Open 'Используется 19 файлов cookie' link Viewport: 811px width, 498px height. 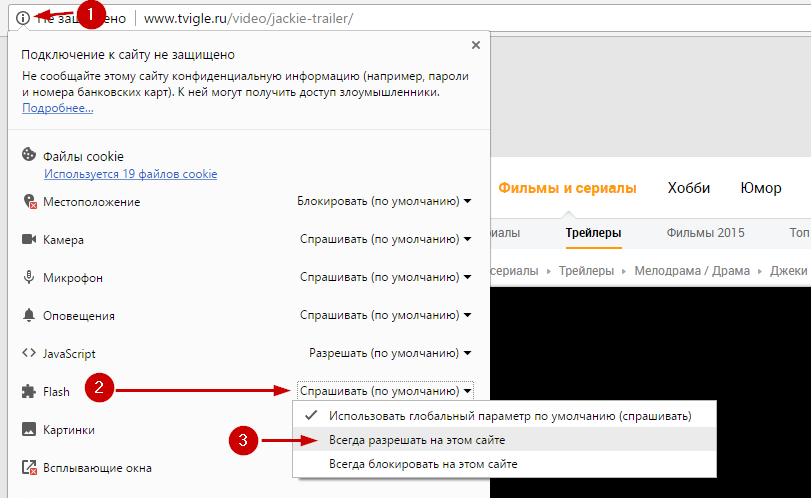(130, 174)
